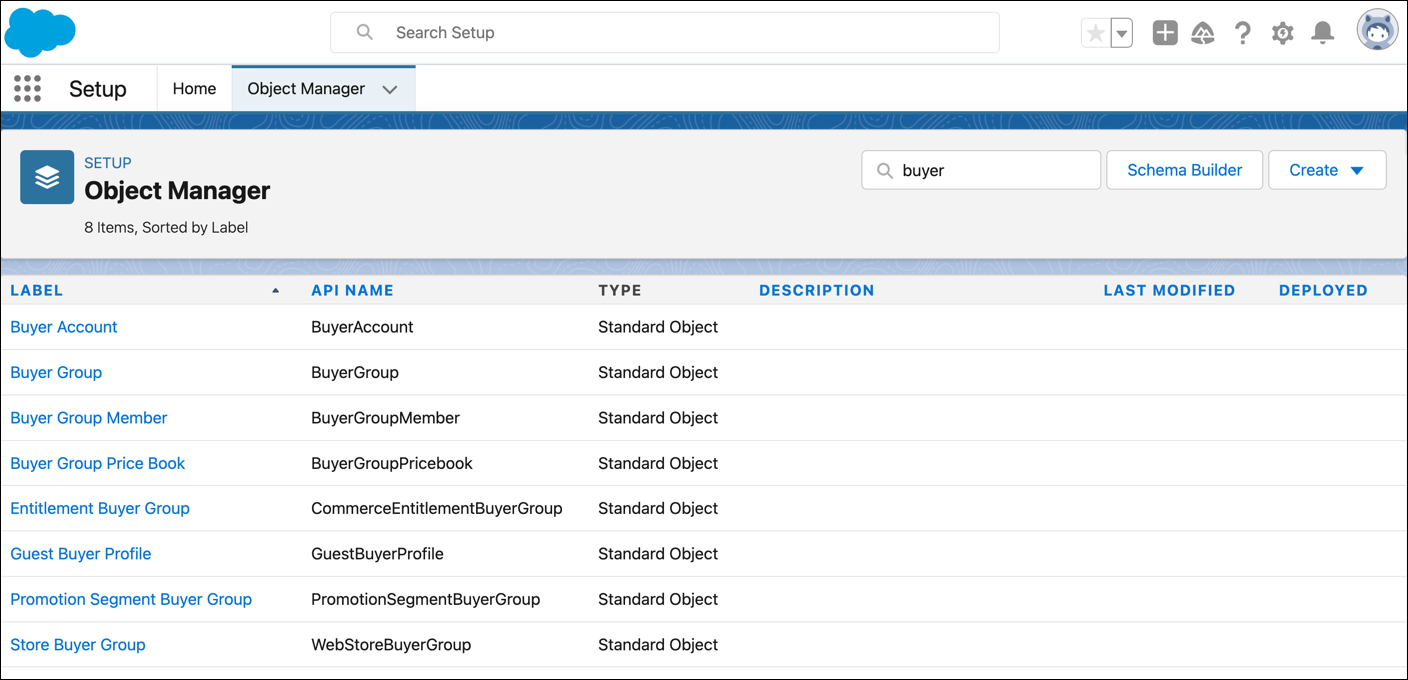This screenshot has width=1408, height=680.
Task: Click the API name BuyerGroupPricebook
Action: coord(392,463)
